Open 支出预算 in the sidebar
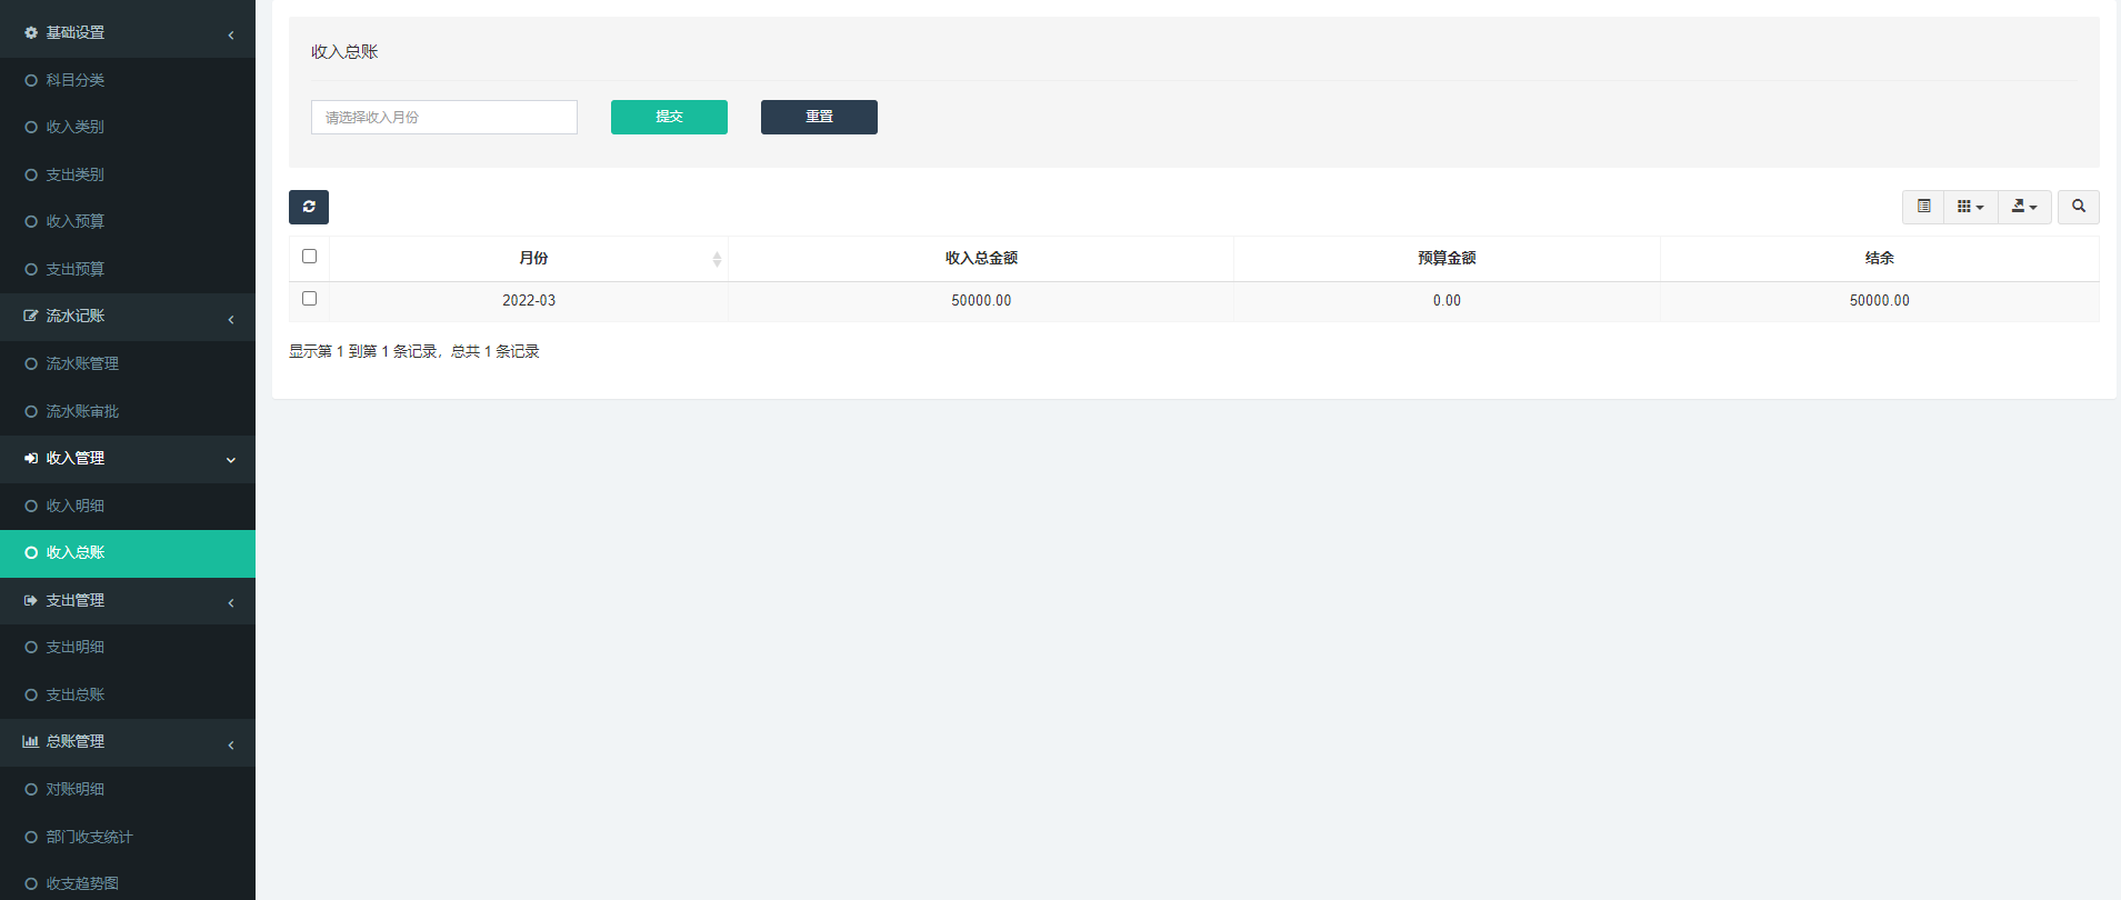The image size is (2121, 900). pyautogui.click(x=127, y=269)
